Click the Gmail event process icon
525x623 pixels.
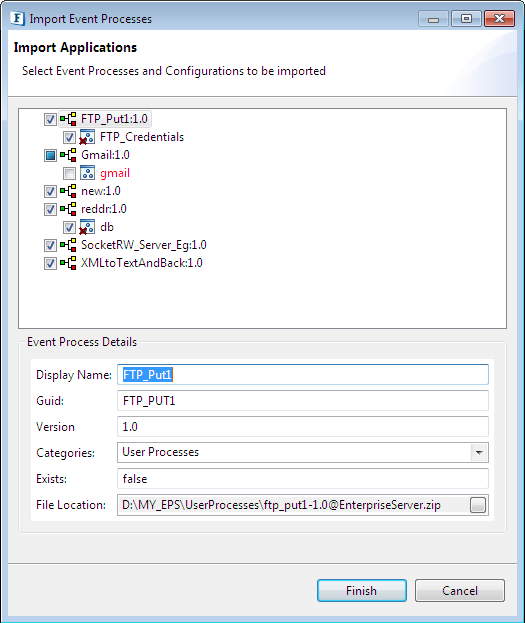68,155
